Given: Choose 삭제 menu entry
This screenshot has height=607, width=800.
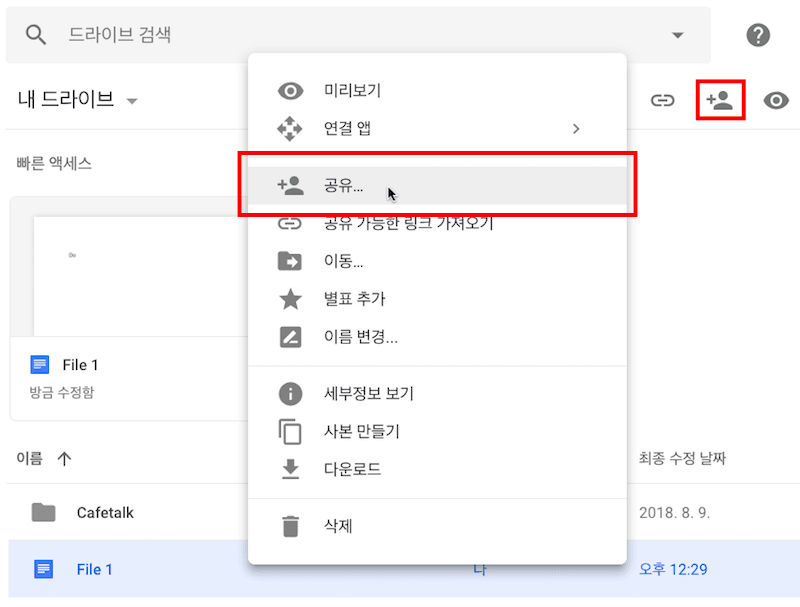Looking at the screenshot, I should 437,526.
